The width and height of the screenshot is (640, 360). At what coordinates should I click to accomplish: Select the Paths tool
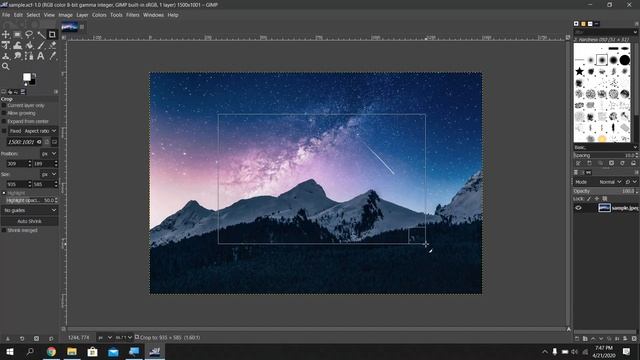pyautogui.click(x=29, y=56)
